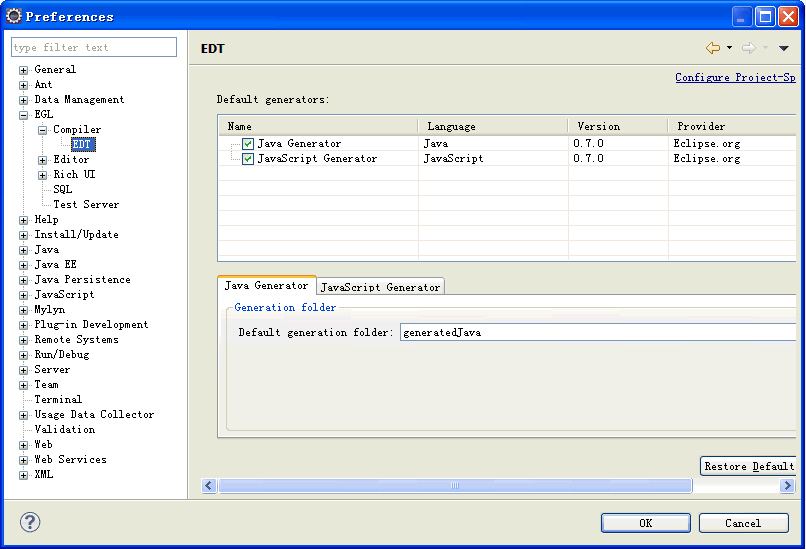Switch to the JavaScript Generator tab
Screen dimensions: 806x549
coord(380,287)
